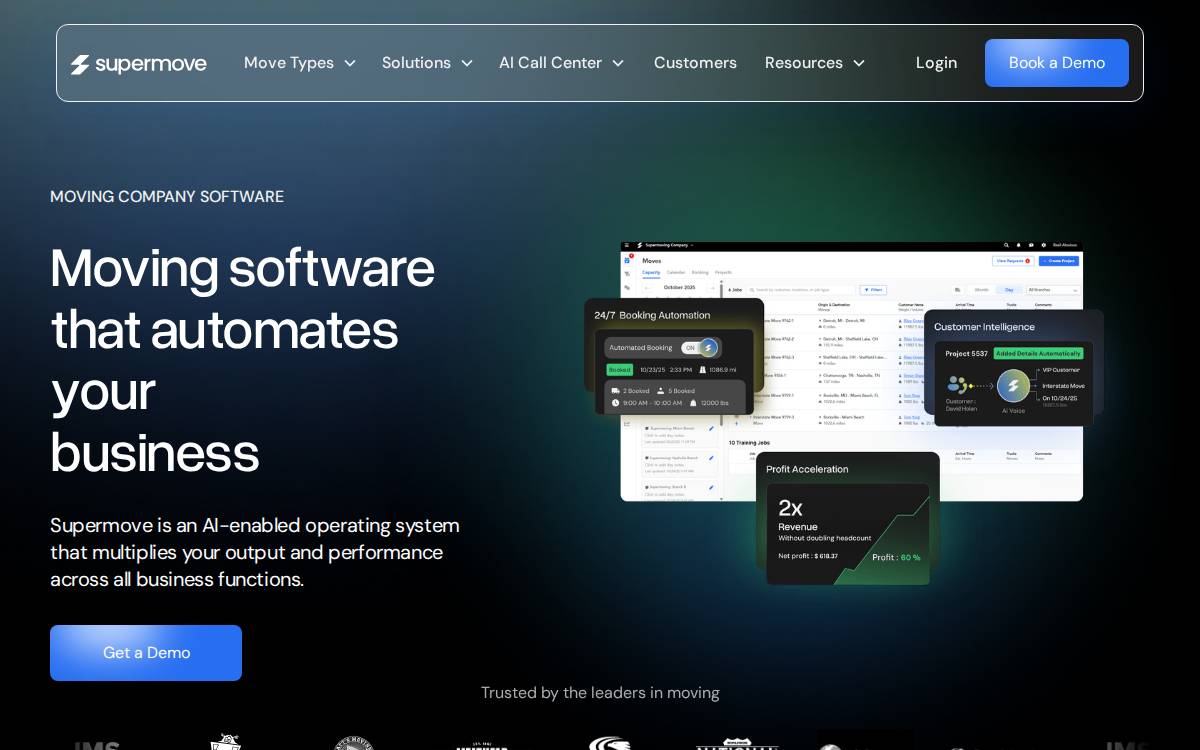Click the 'Moving software that automates' headline
The width and height of the screenshot is (1200, 750).
coord(242,360)
